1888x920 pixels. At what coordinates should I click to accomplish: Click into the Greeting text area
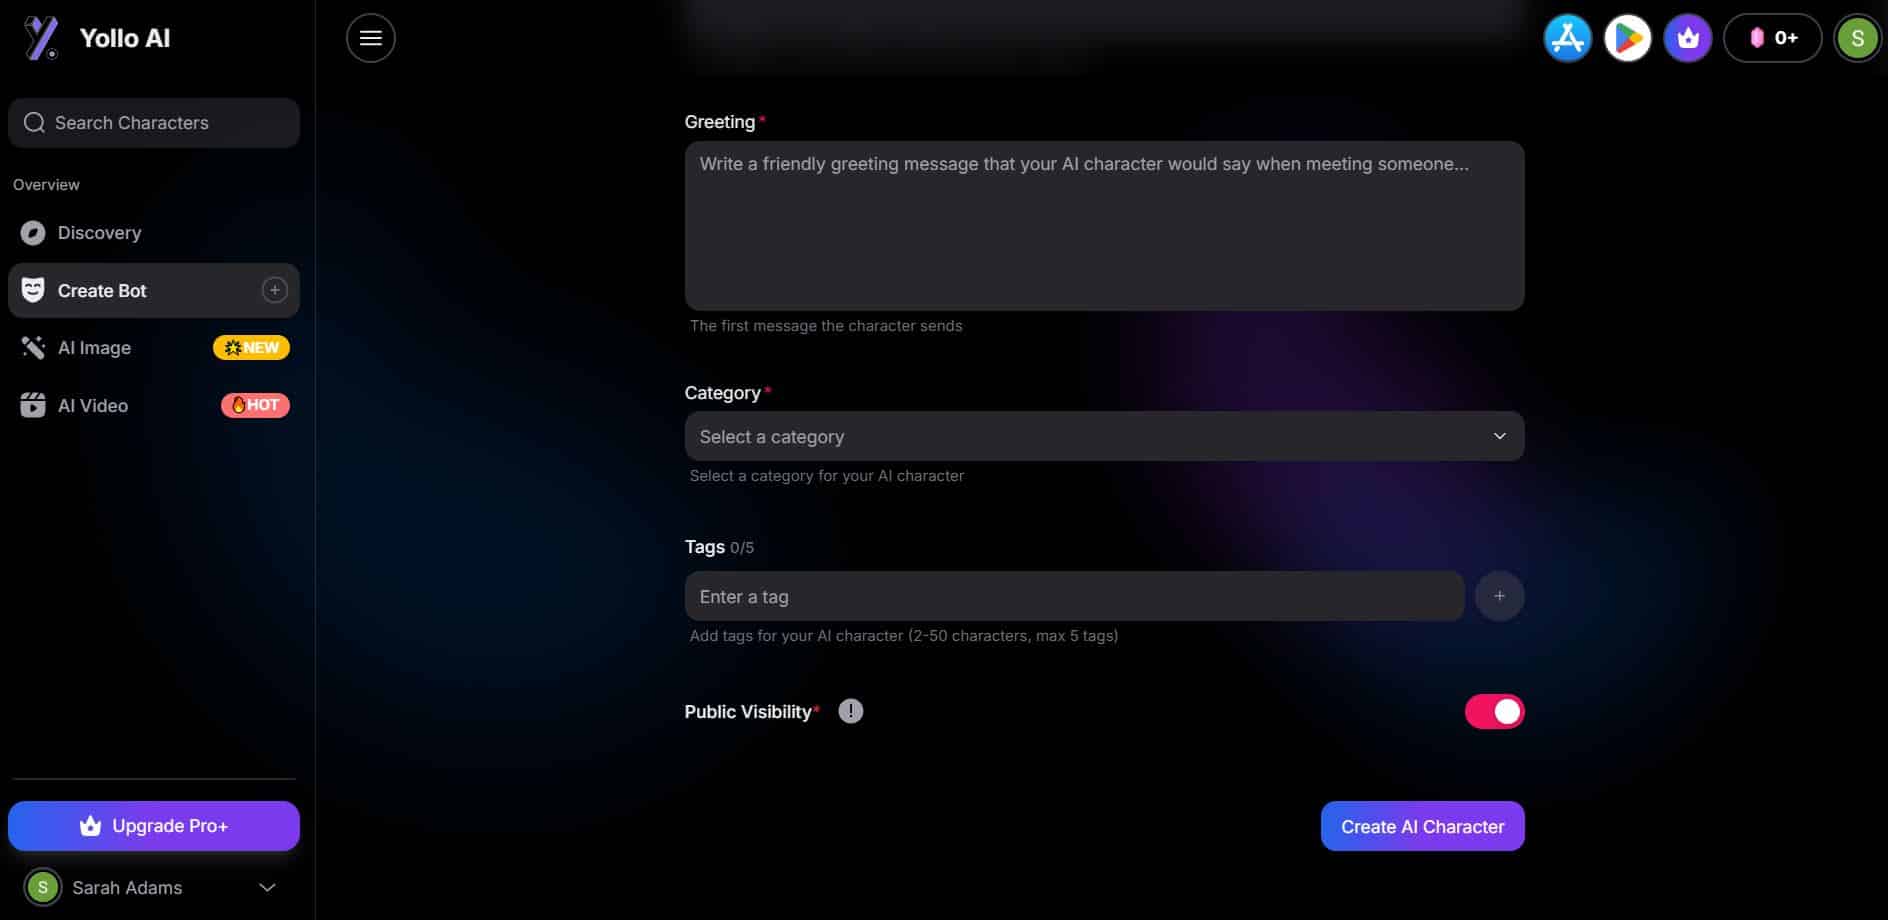click(1104, 226)
